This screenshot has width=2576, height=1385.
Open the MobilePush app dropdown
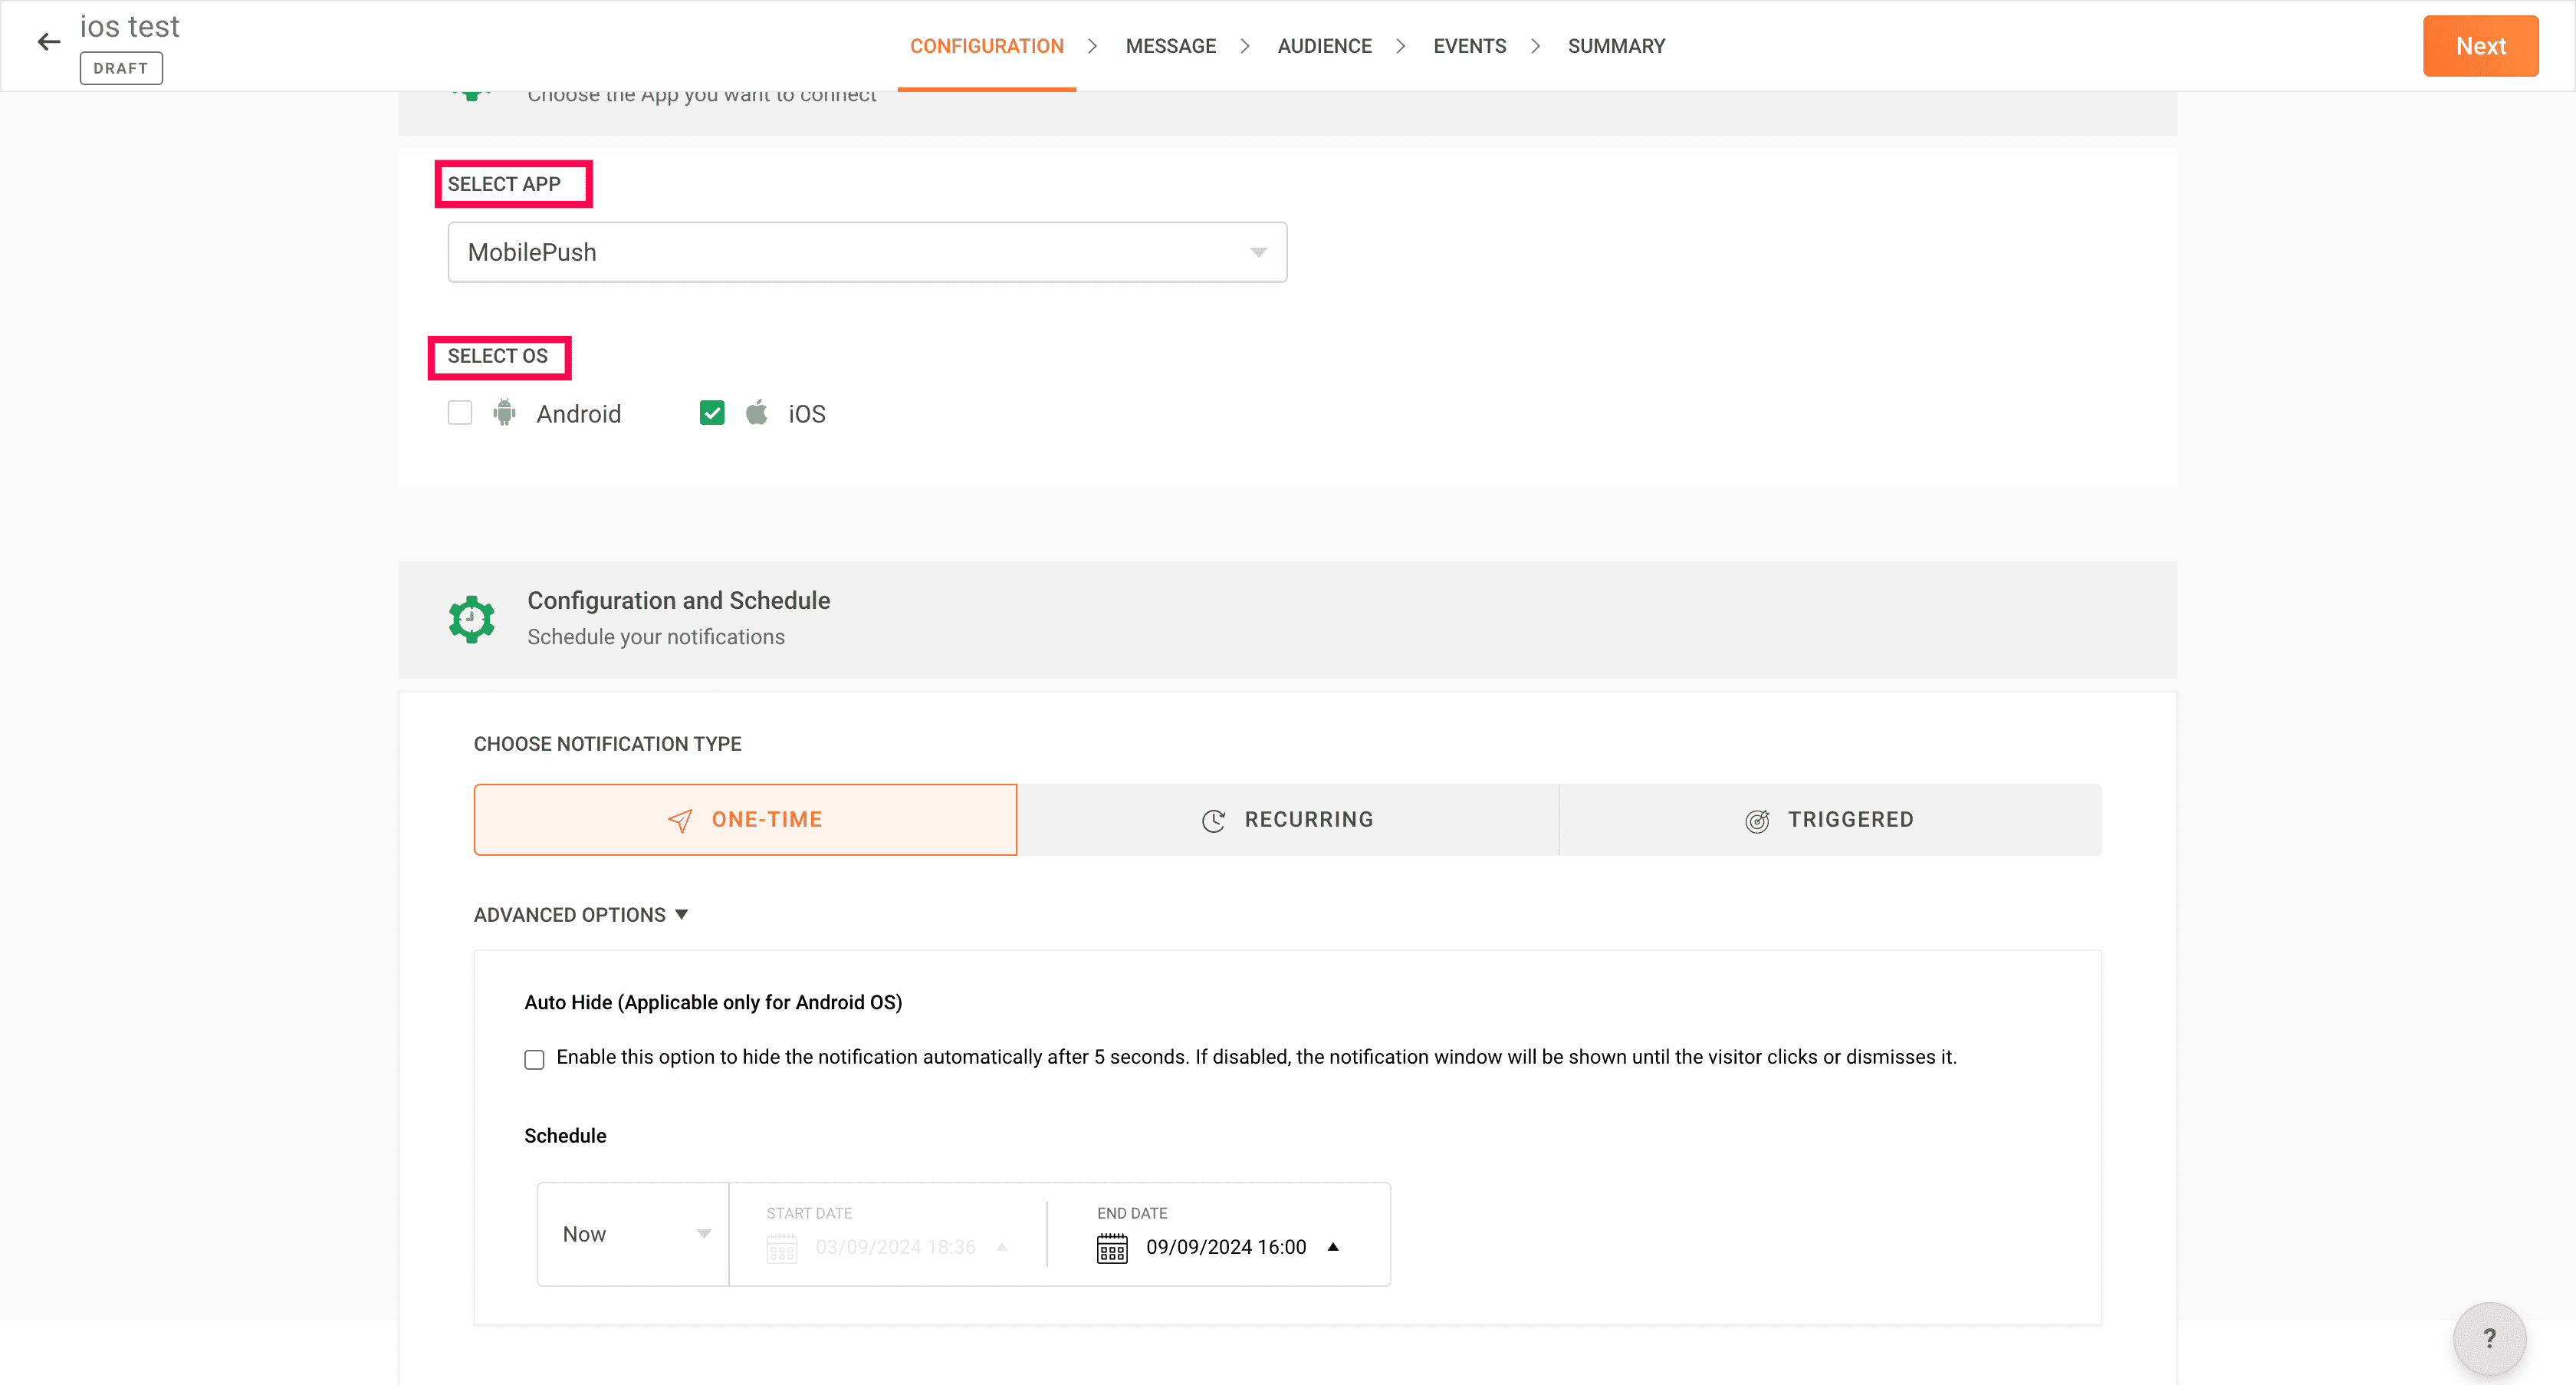click(867, 252)
